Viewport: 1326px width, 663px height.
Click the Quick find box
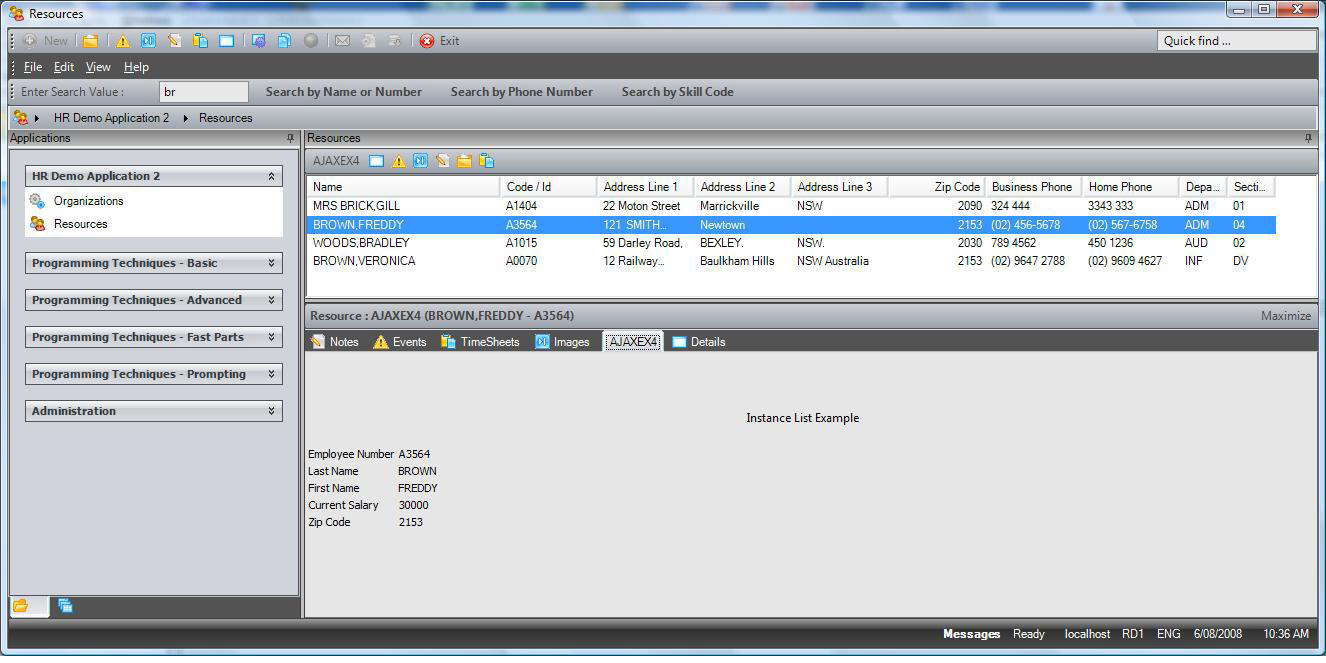tap(1237, 41)
